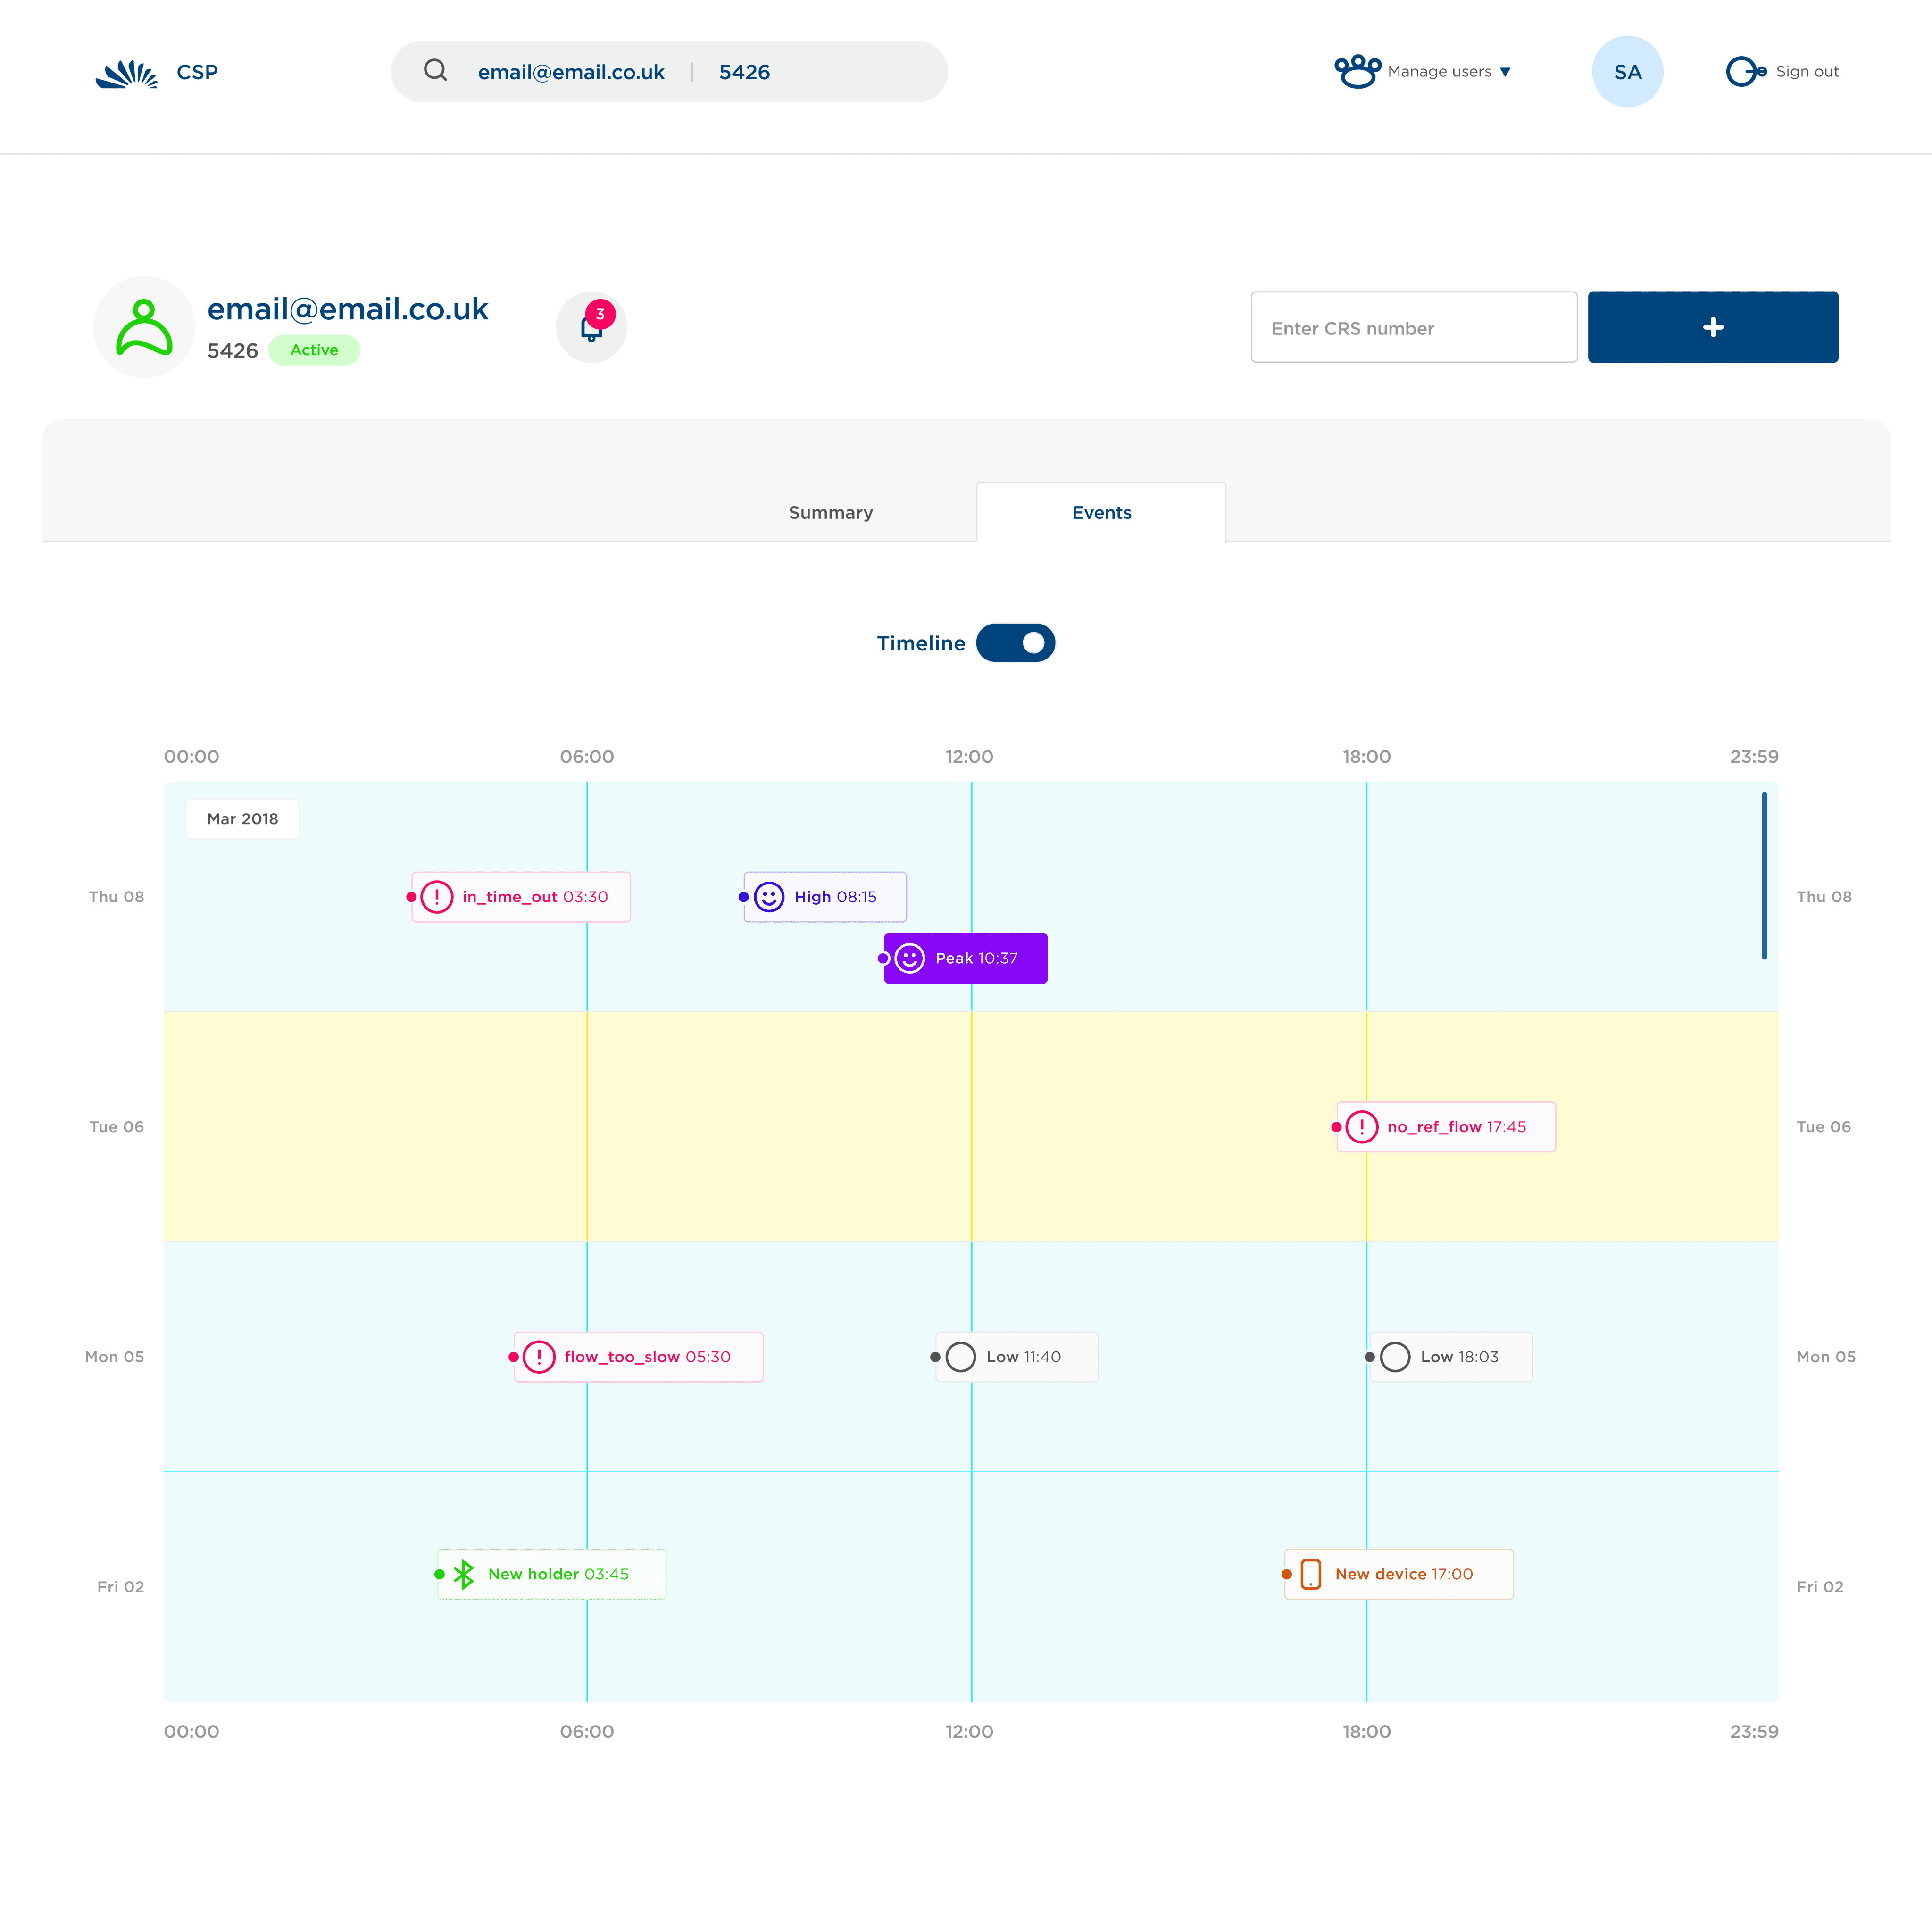The image size is (1932, 1909).
Task: Click the warning icon on in_time_out event
Action: click(437, 897)
